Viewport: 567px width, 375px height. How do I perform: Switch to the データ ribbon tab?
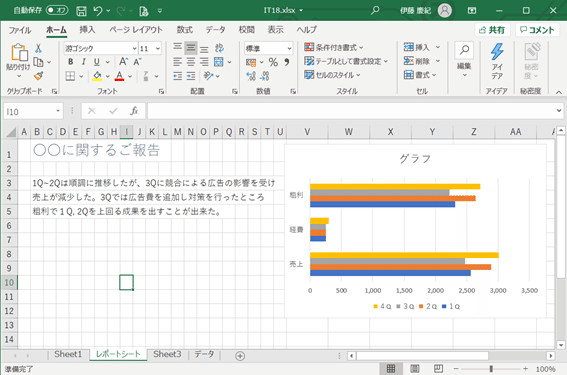coord(215,30)
